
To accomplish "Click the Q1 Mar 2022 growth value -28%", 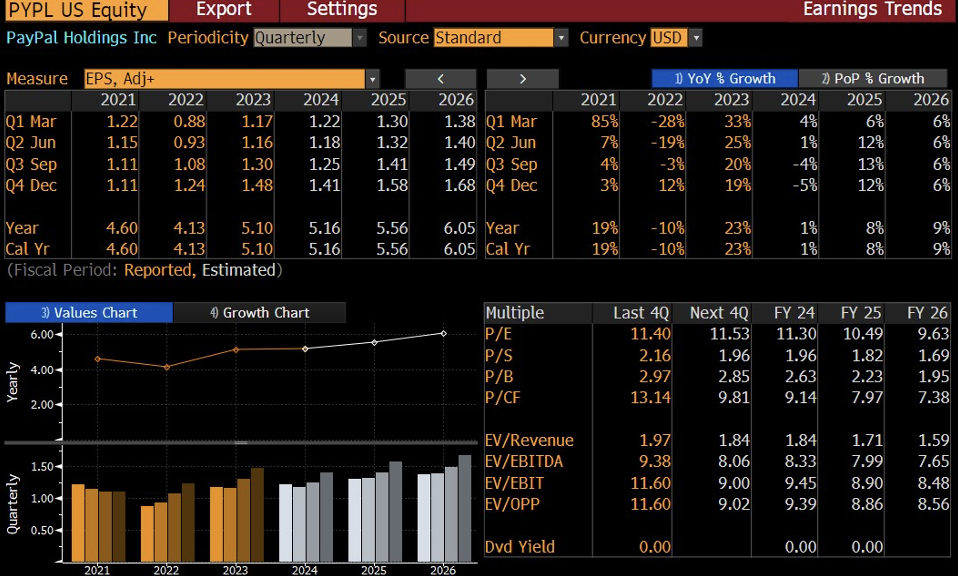I will coord(667,122).
